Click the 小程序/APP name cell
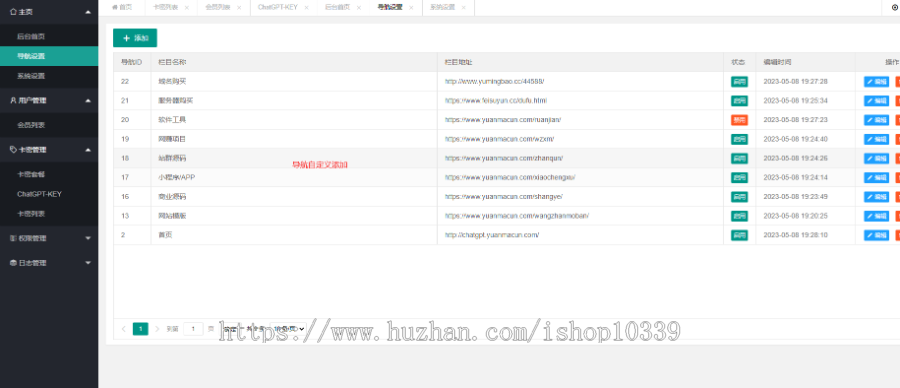This screenshot has height=388, width=900. [294, 177]
